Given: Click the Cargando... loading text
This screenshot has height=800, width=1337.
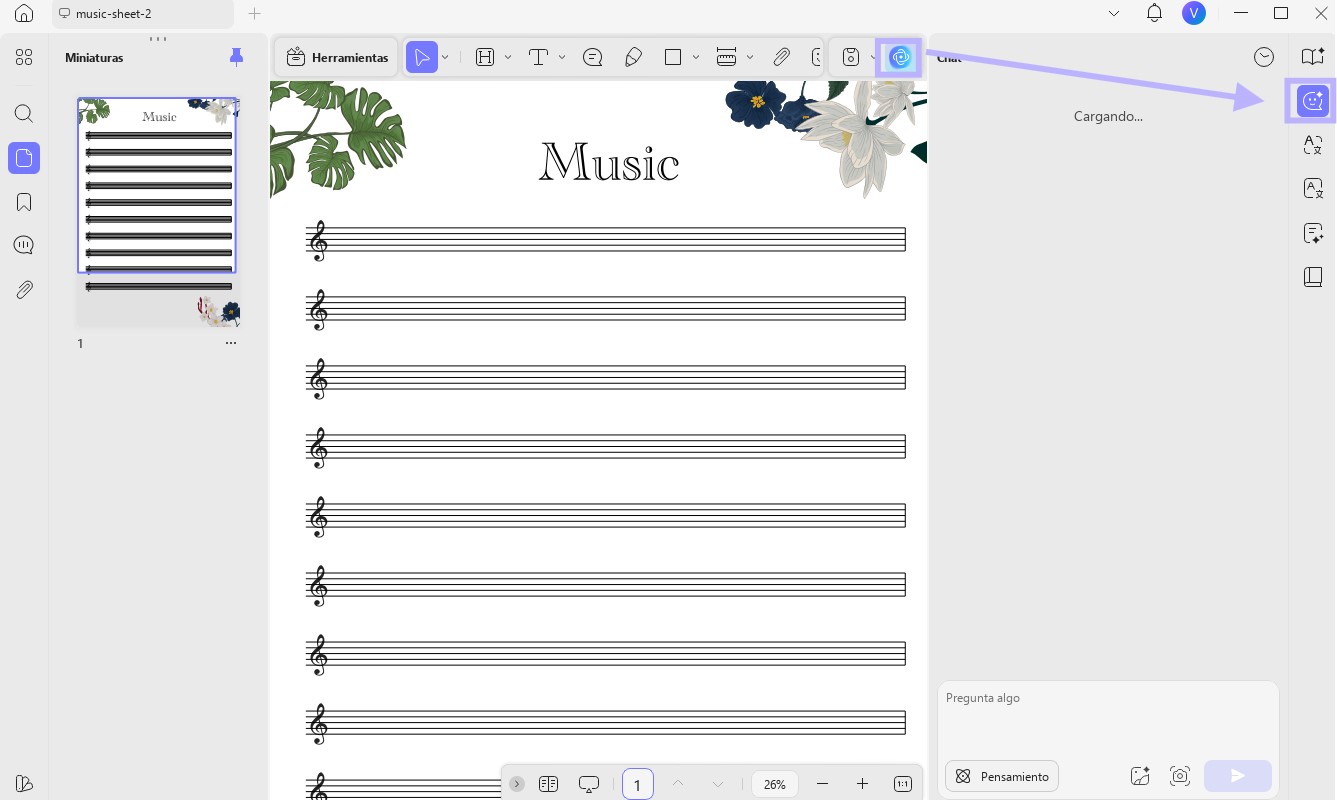Looking at the screenshot, I should point(1108,116).
